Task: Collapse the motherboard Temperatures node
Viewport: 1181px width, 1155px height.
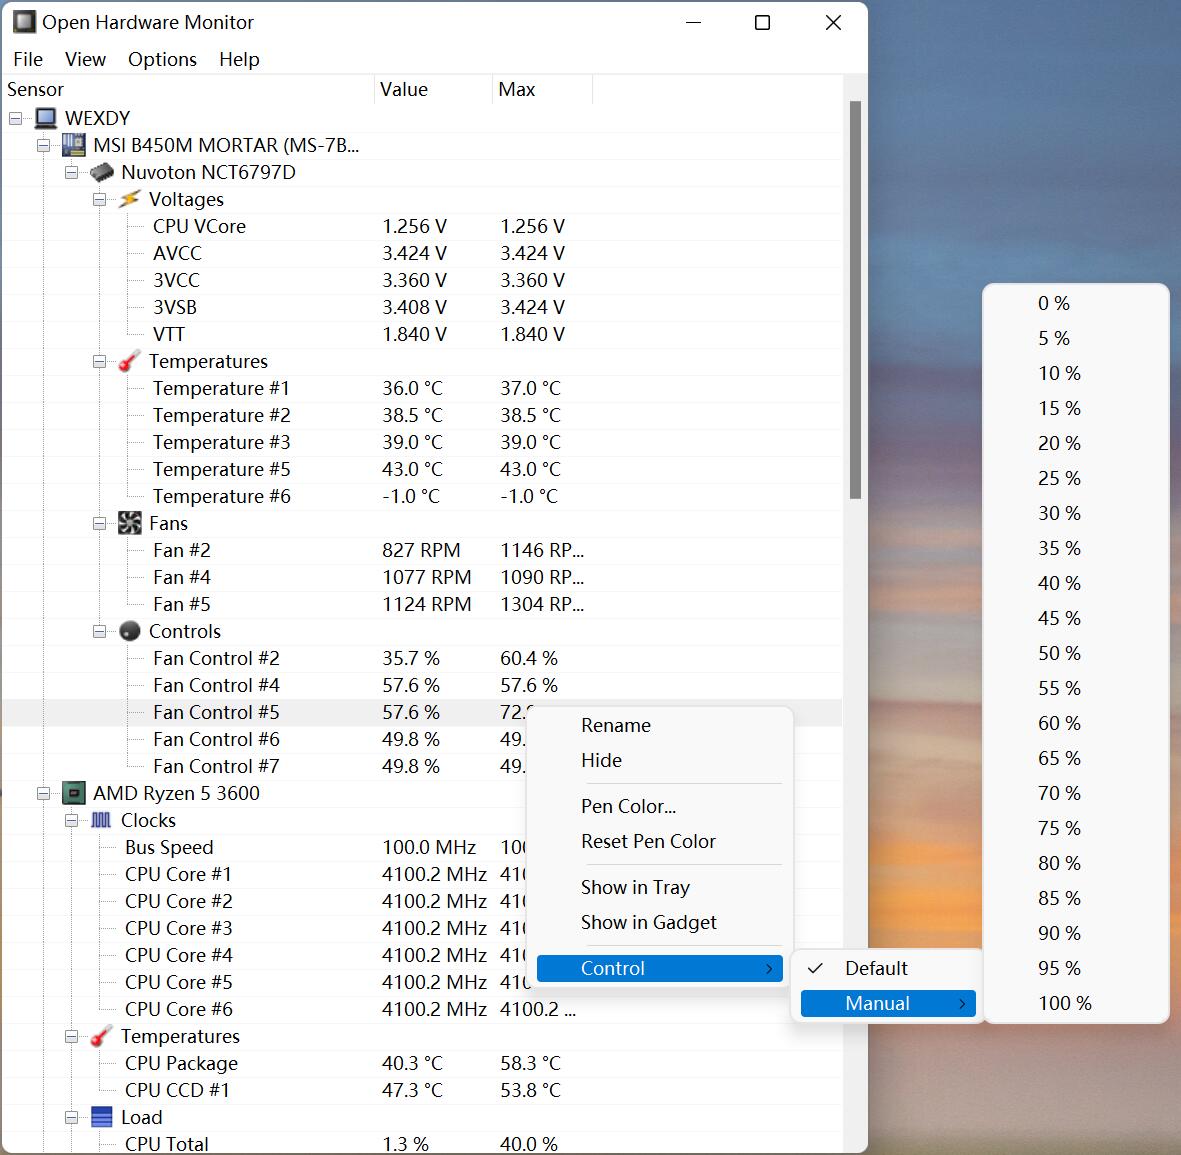Action: [x=99, y=361]
